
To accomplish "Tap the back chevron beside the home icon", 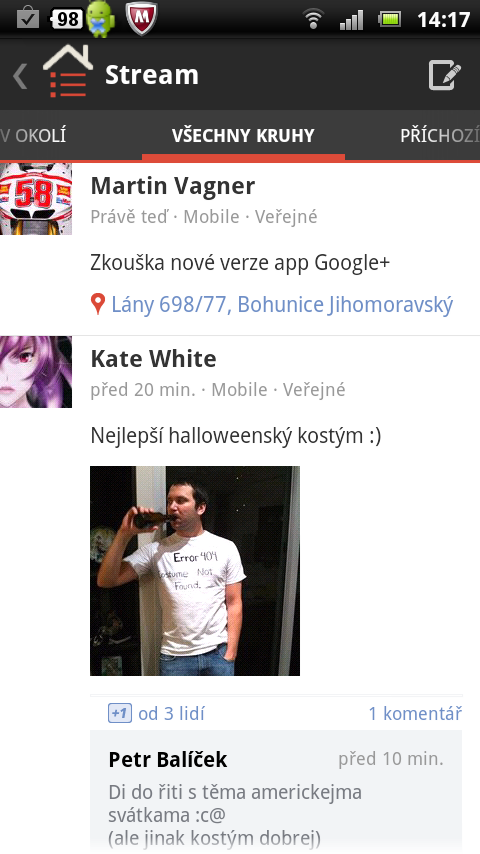I will (20, 76).
